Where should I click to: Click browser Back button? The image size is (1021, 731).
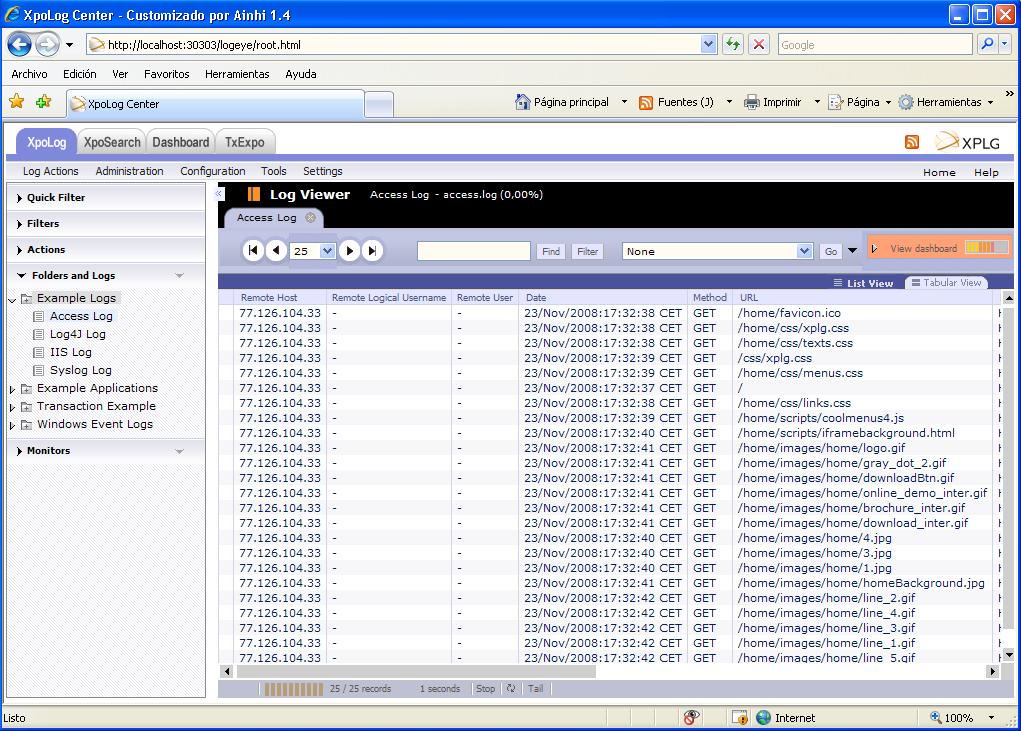click(x=19, y=44)
